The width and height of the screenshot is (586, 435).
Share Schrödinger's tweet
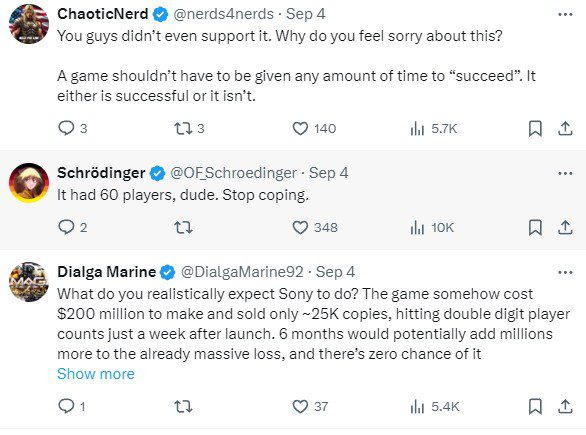(x=565, y=227)
